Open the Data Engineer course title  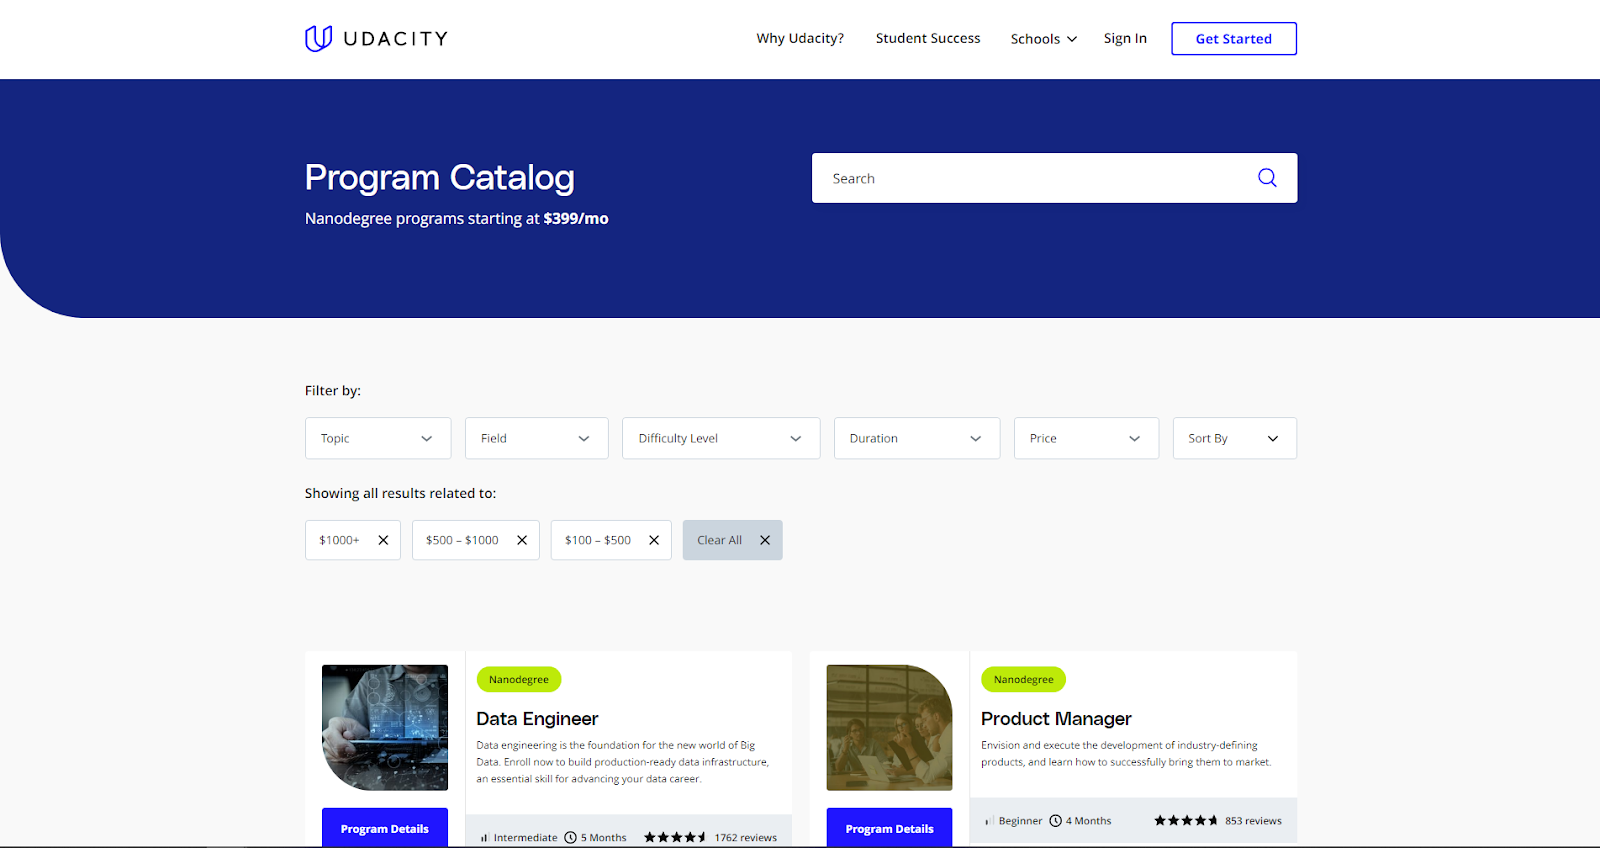pyautogui.click(x=537, y=719)
